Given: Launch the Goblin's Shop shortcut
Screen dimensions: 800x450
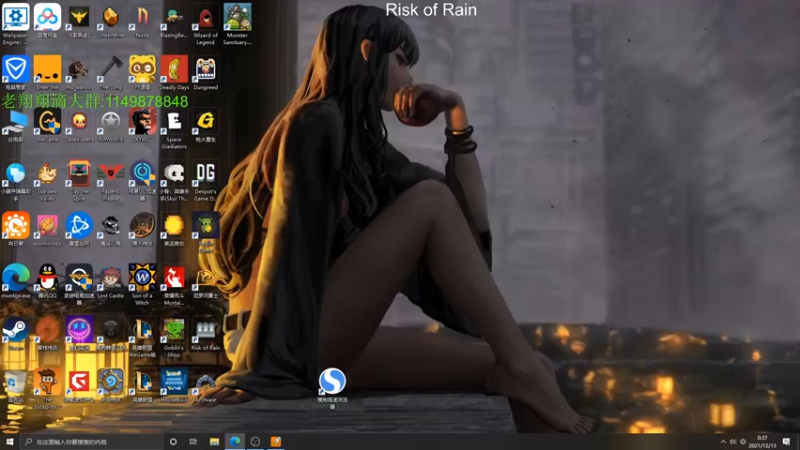Looking at the screenshot, I should pos(173,337).
